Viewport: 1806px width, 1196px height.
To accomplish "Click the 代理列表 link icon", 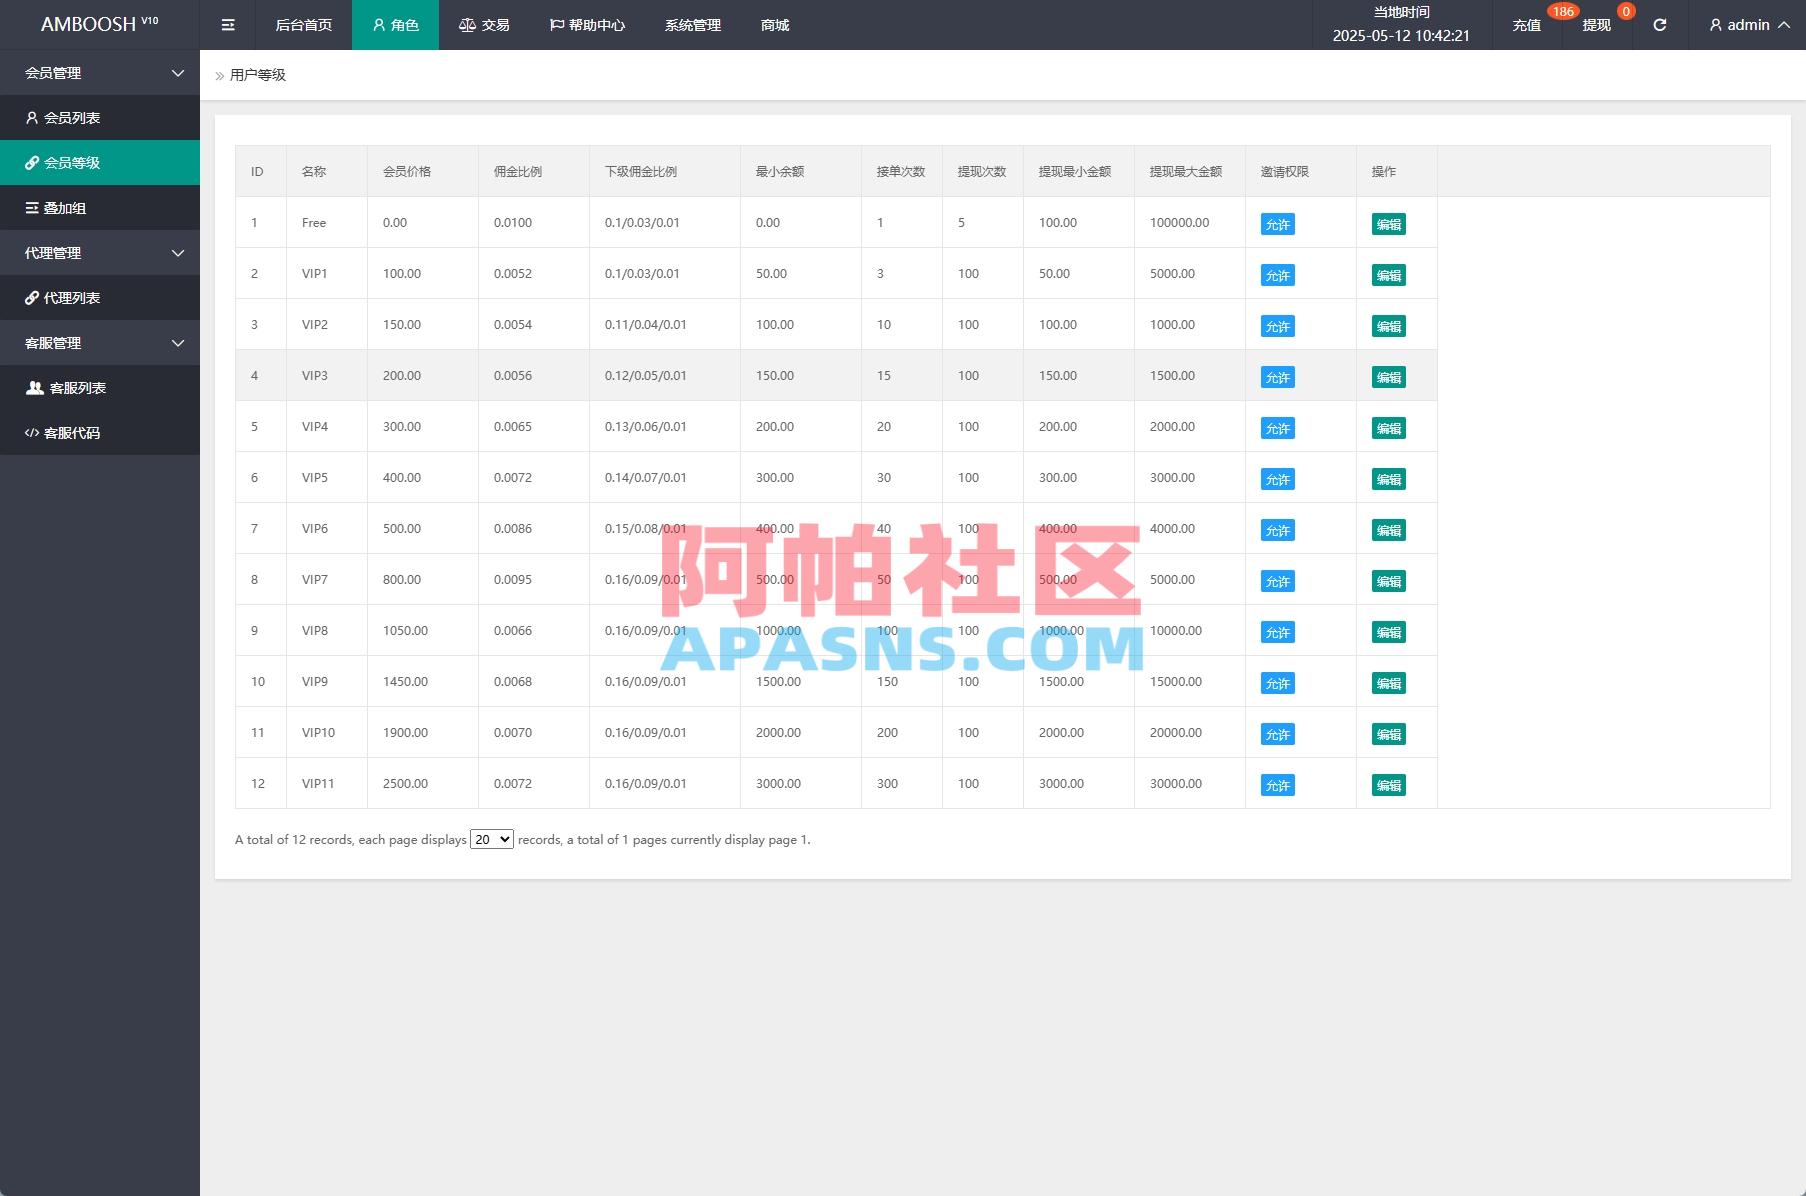I will pos(31,297).
